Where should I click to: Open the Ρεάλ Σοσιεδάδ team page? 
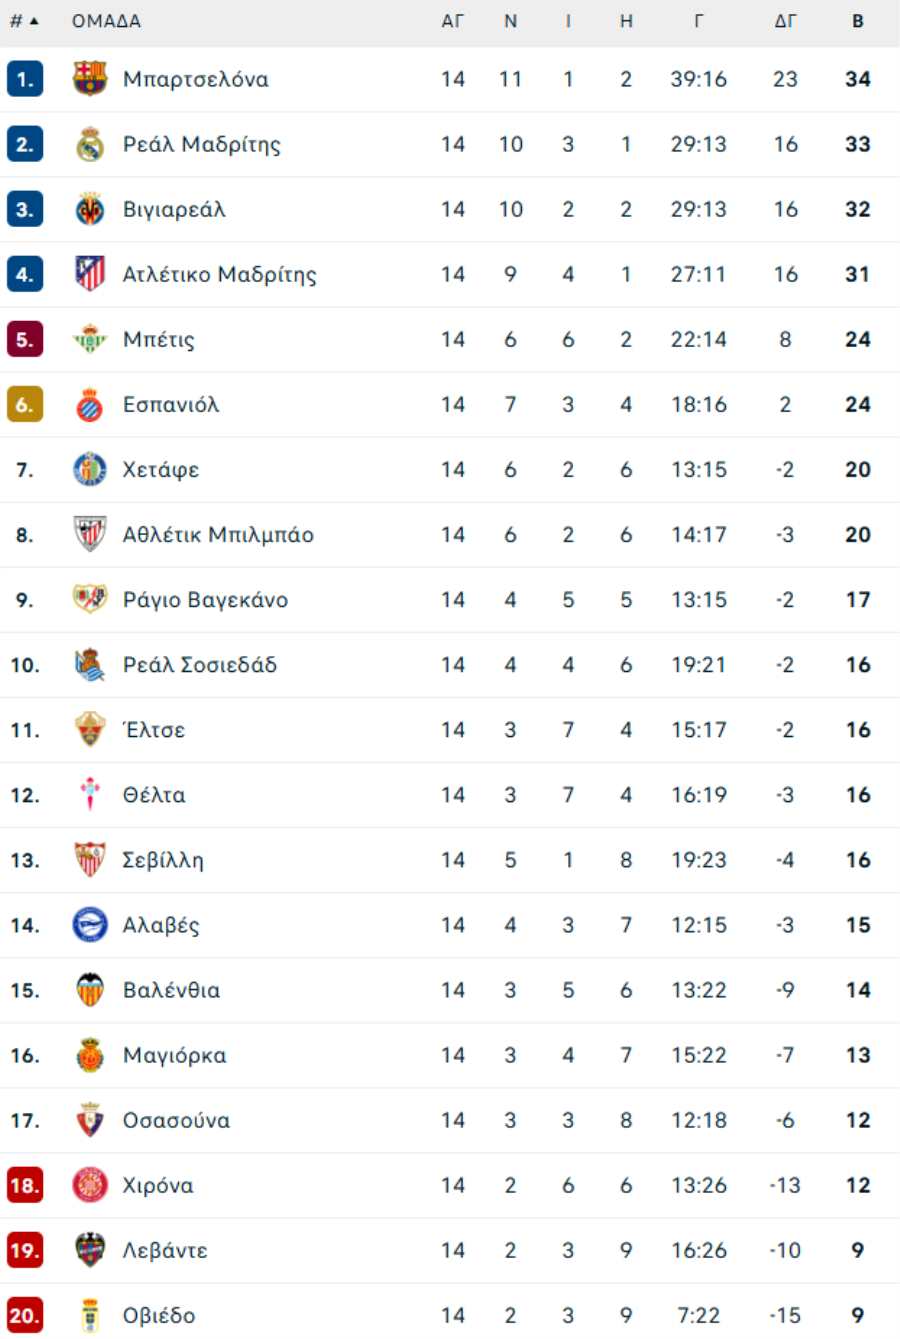pyautogui.click(x=199, y=665)
